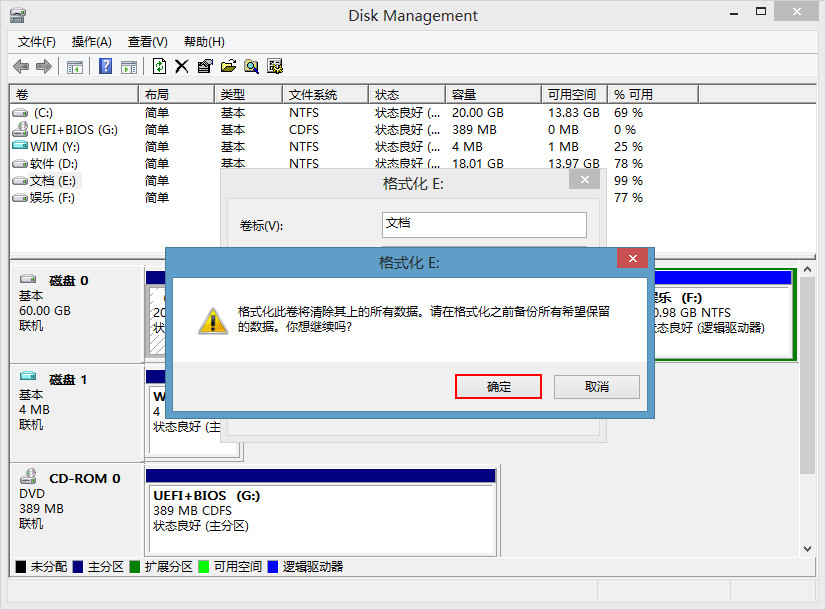Confirm formatting by clicking 确定
The image size is (826, 610).
click(498, 387)
